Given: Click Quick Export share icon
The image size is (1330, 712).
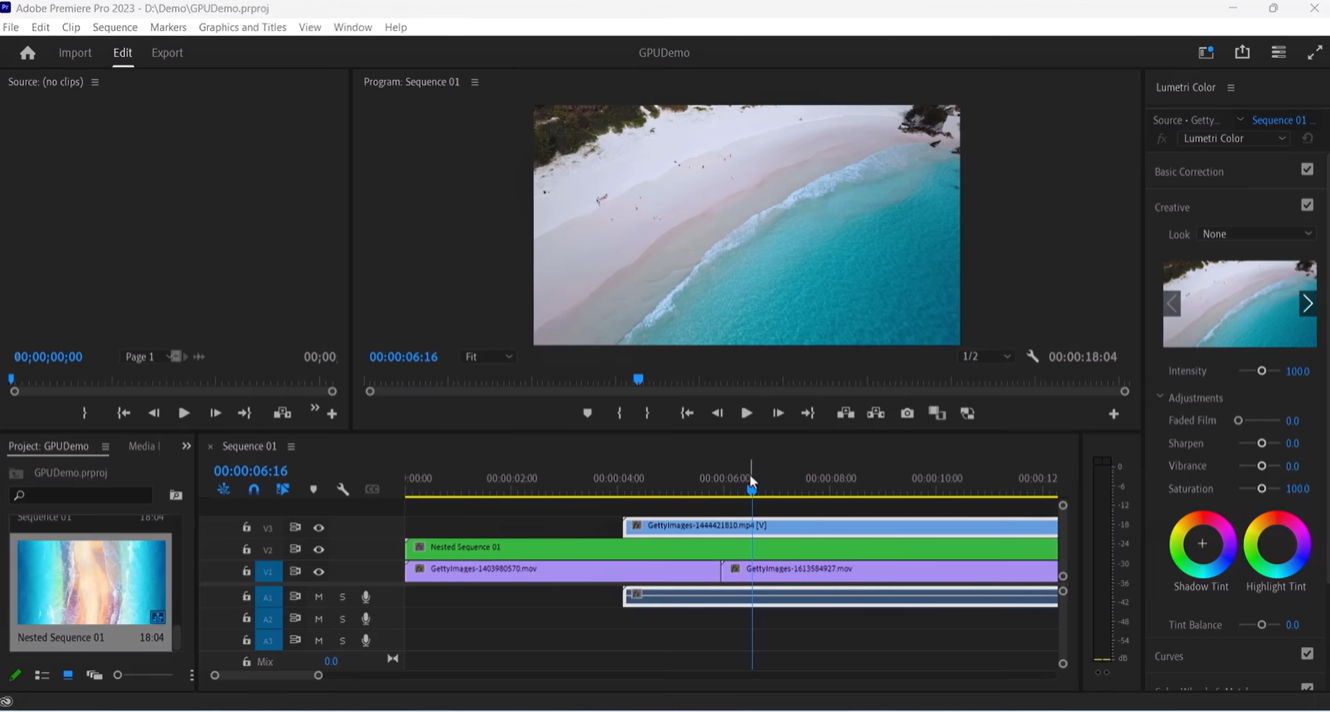Looking at the screenshot, I should click(x=1242, y=52).
